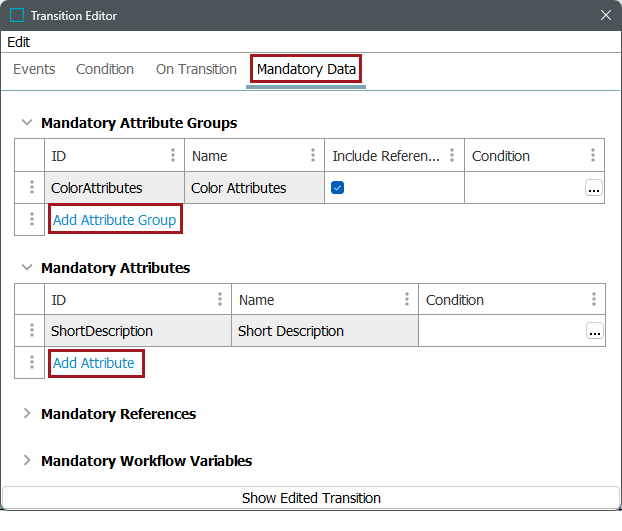
Task: Click the ellipsis button in ShortDescription row
Action: tap(594, 332)
